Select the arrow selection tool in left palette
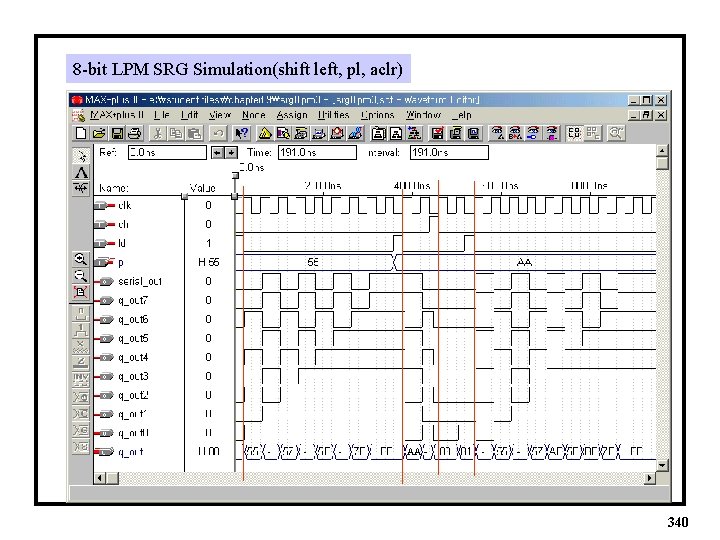The width and height of the screenshot is (720, 540). tap(81, 156)
